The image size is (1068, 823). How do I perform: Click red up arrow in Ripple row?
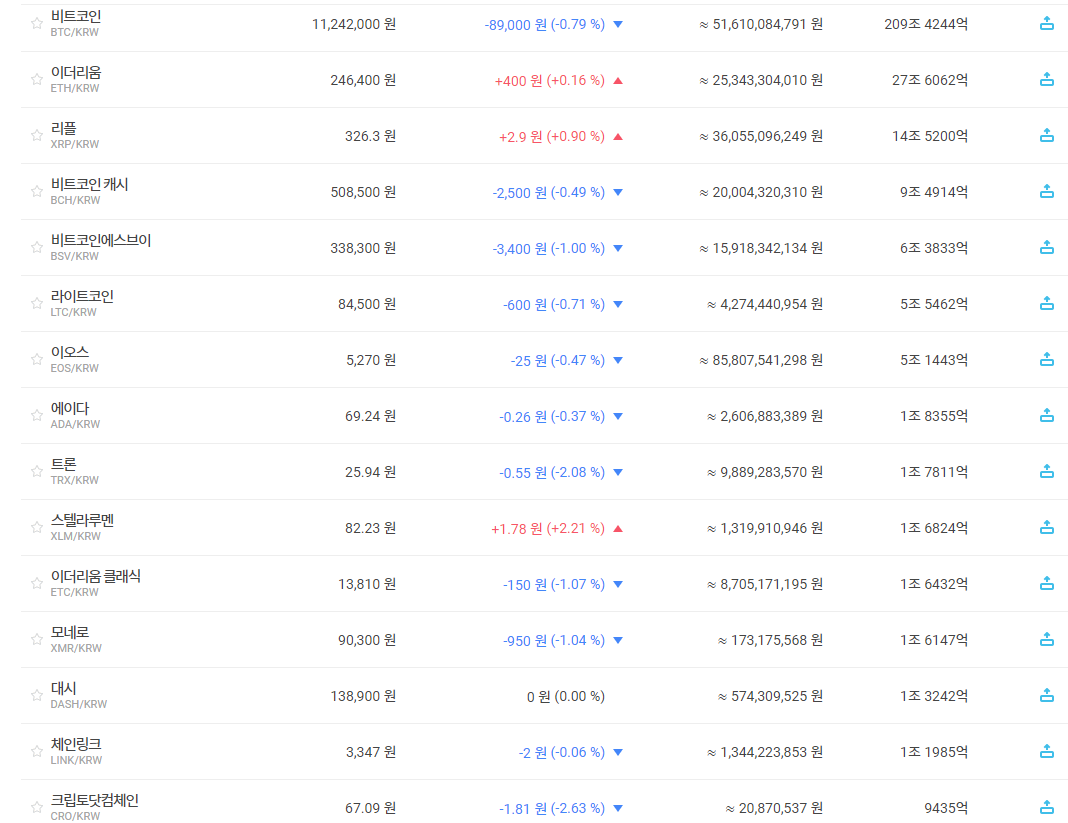(x=618, y=136)
